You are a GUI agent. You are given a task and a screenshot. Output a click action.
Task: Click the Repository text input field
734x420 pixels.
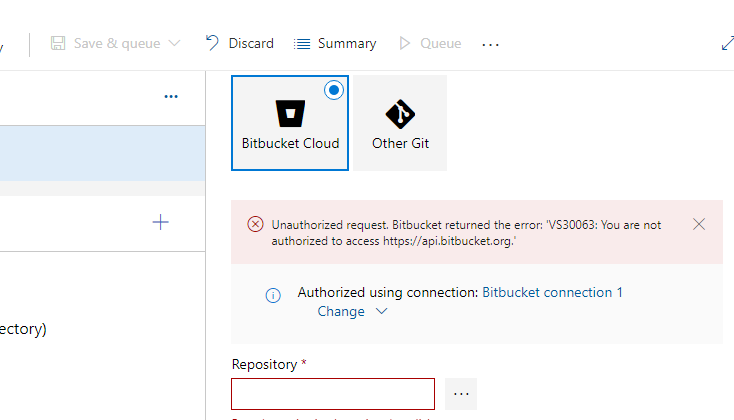click(333, 394)
